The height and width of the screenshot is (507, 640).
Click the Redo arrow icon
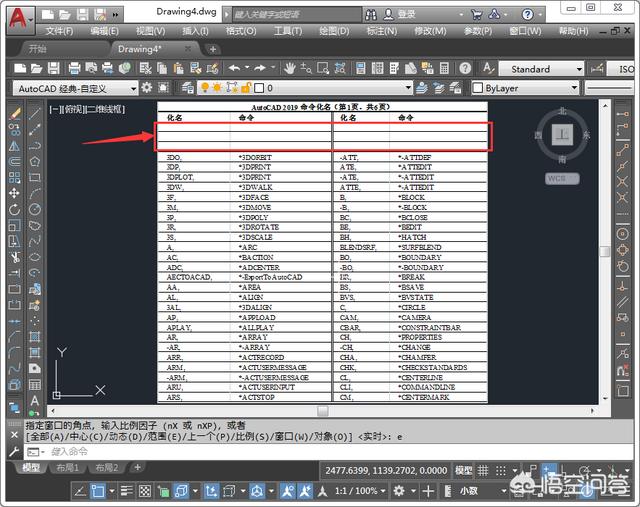click(x=260, y=68)
